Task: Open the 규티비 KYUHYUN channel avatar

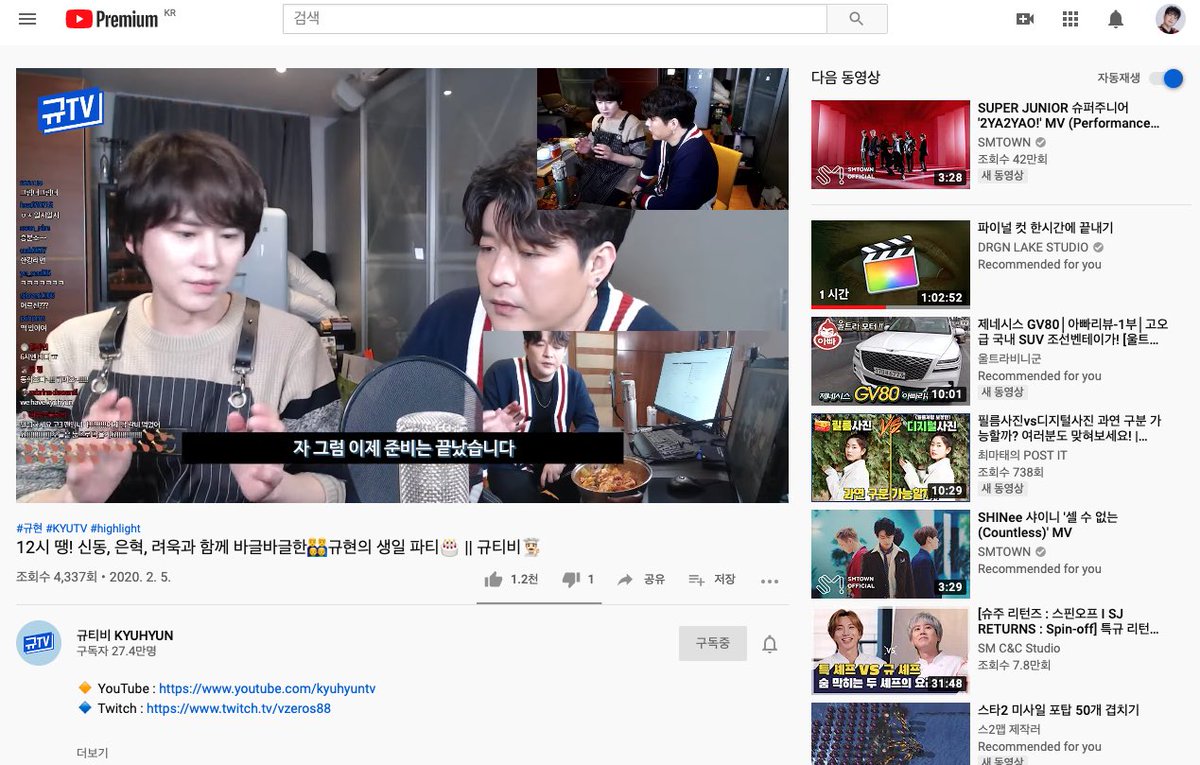Action: 38,643
